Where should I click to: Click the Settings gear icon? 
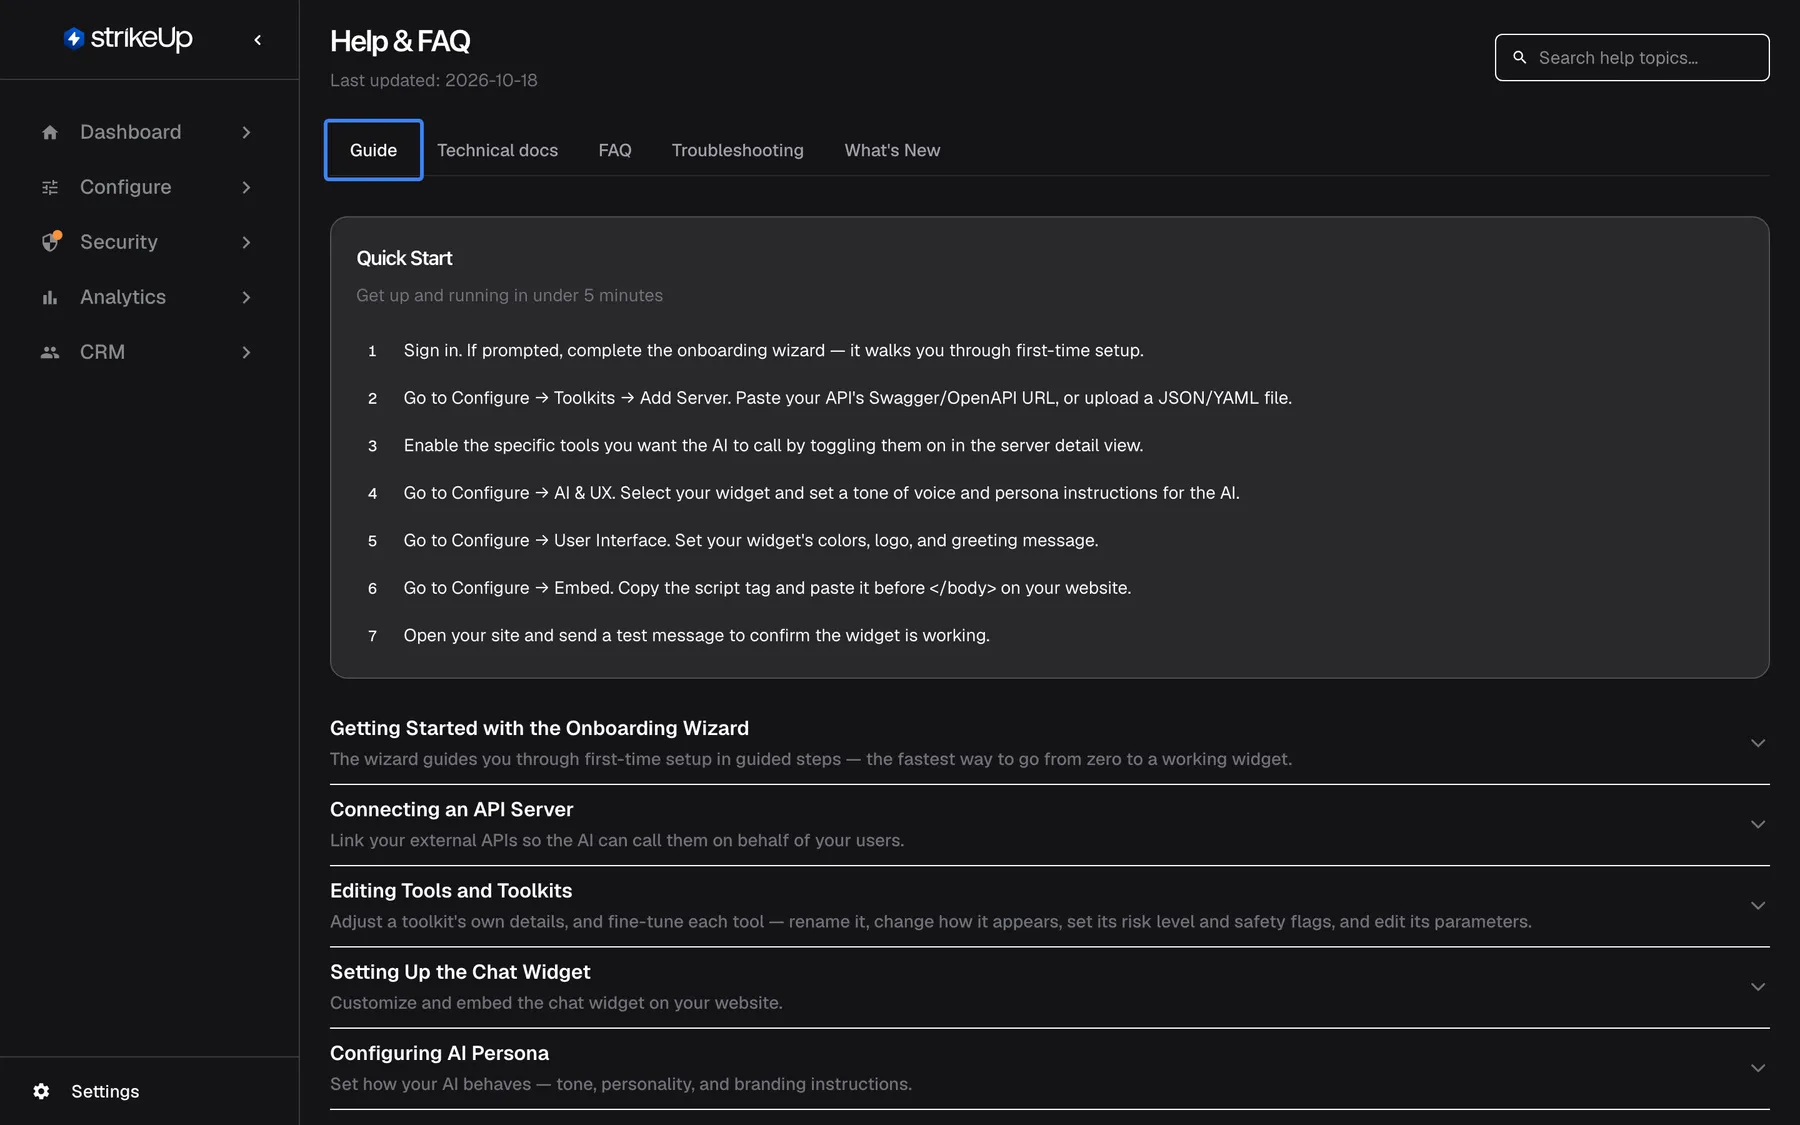[41, 1091]
